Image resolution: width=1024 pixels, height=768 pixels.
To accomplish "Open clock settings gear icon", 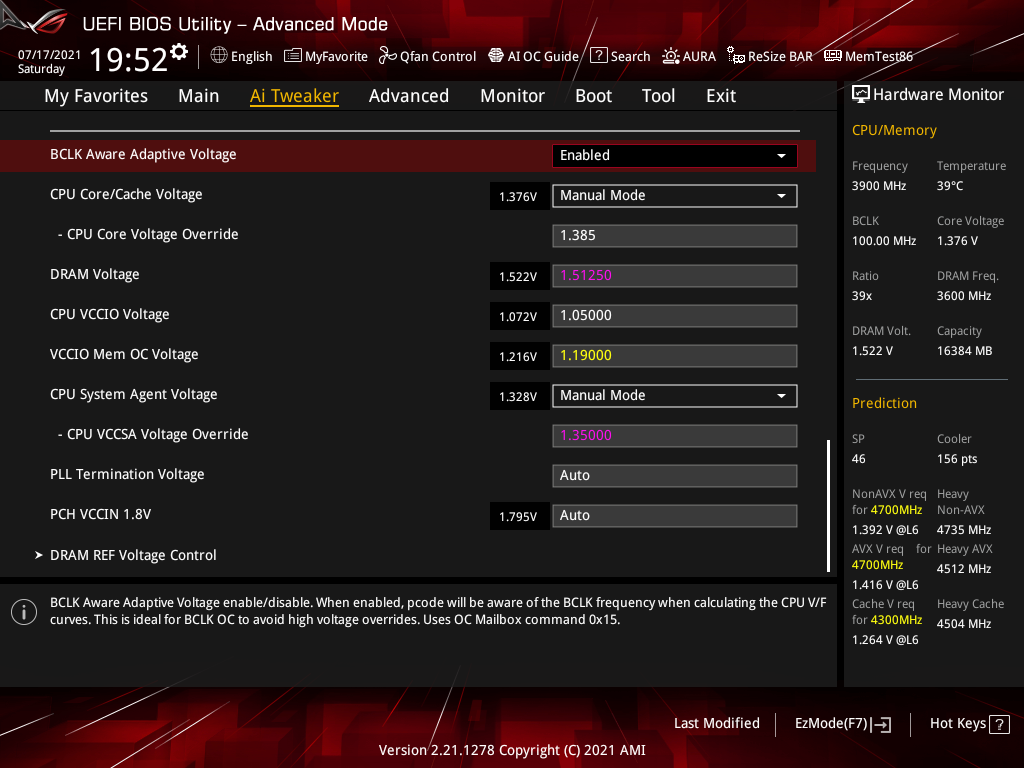I will tap(179, 52).
